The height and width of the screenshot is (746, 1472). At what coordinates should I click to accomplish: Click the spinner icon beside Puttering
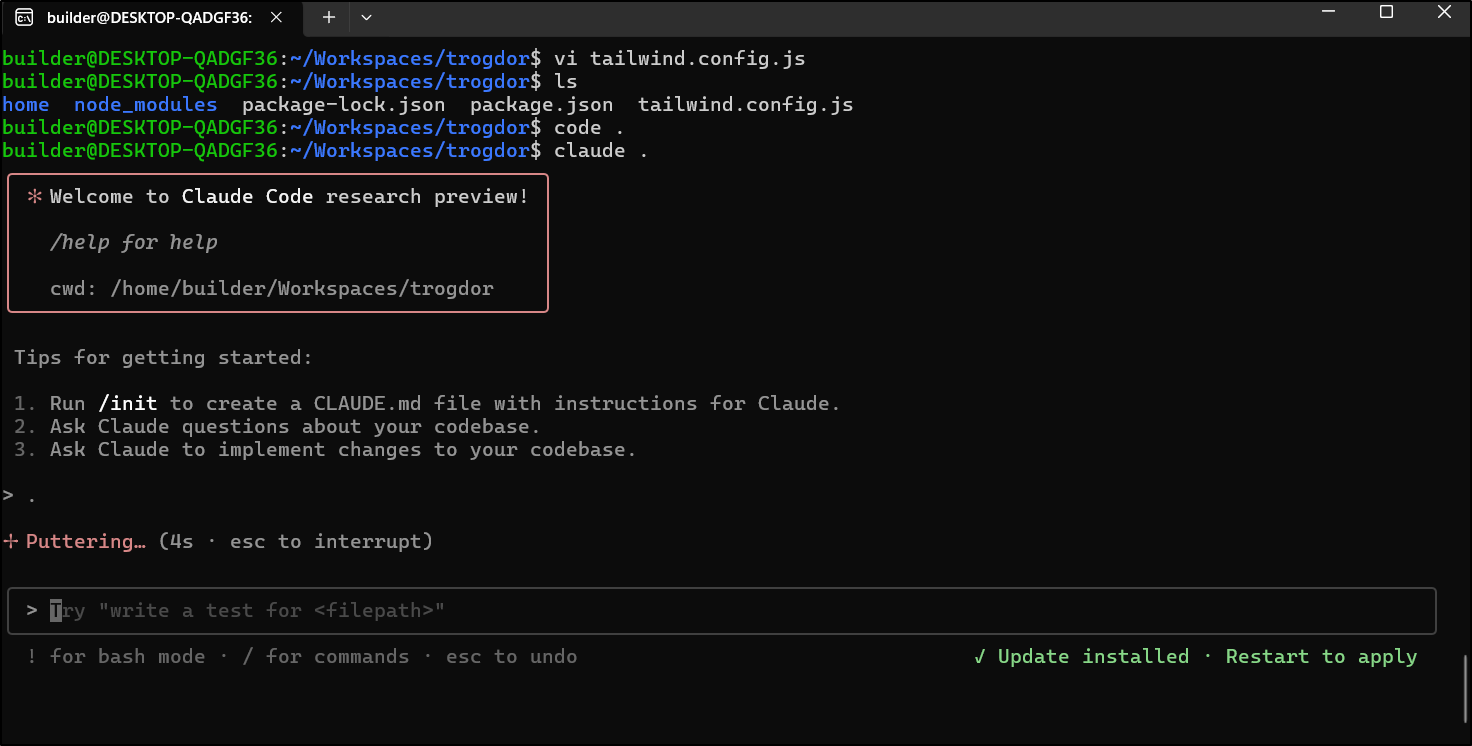pyautogui.click(x=11, y=542)
